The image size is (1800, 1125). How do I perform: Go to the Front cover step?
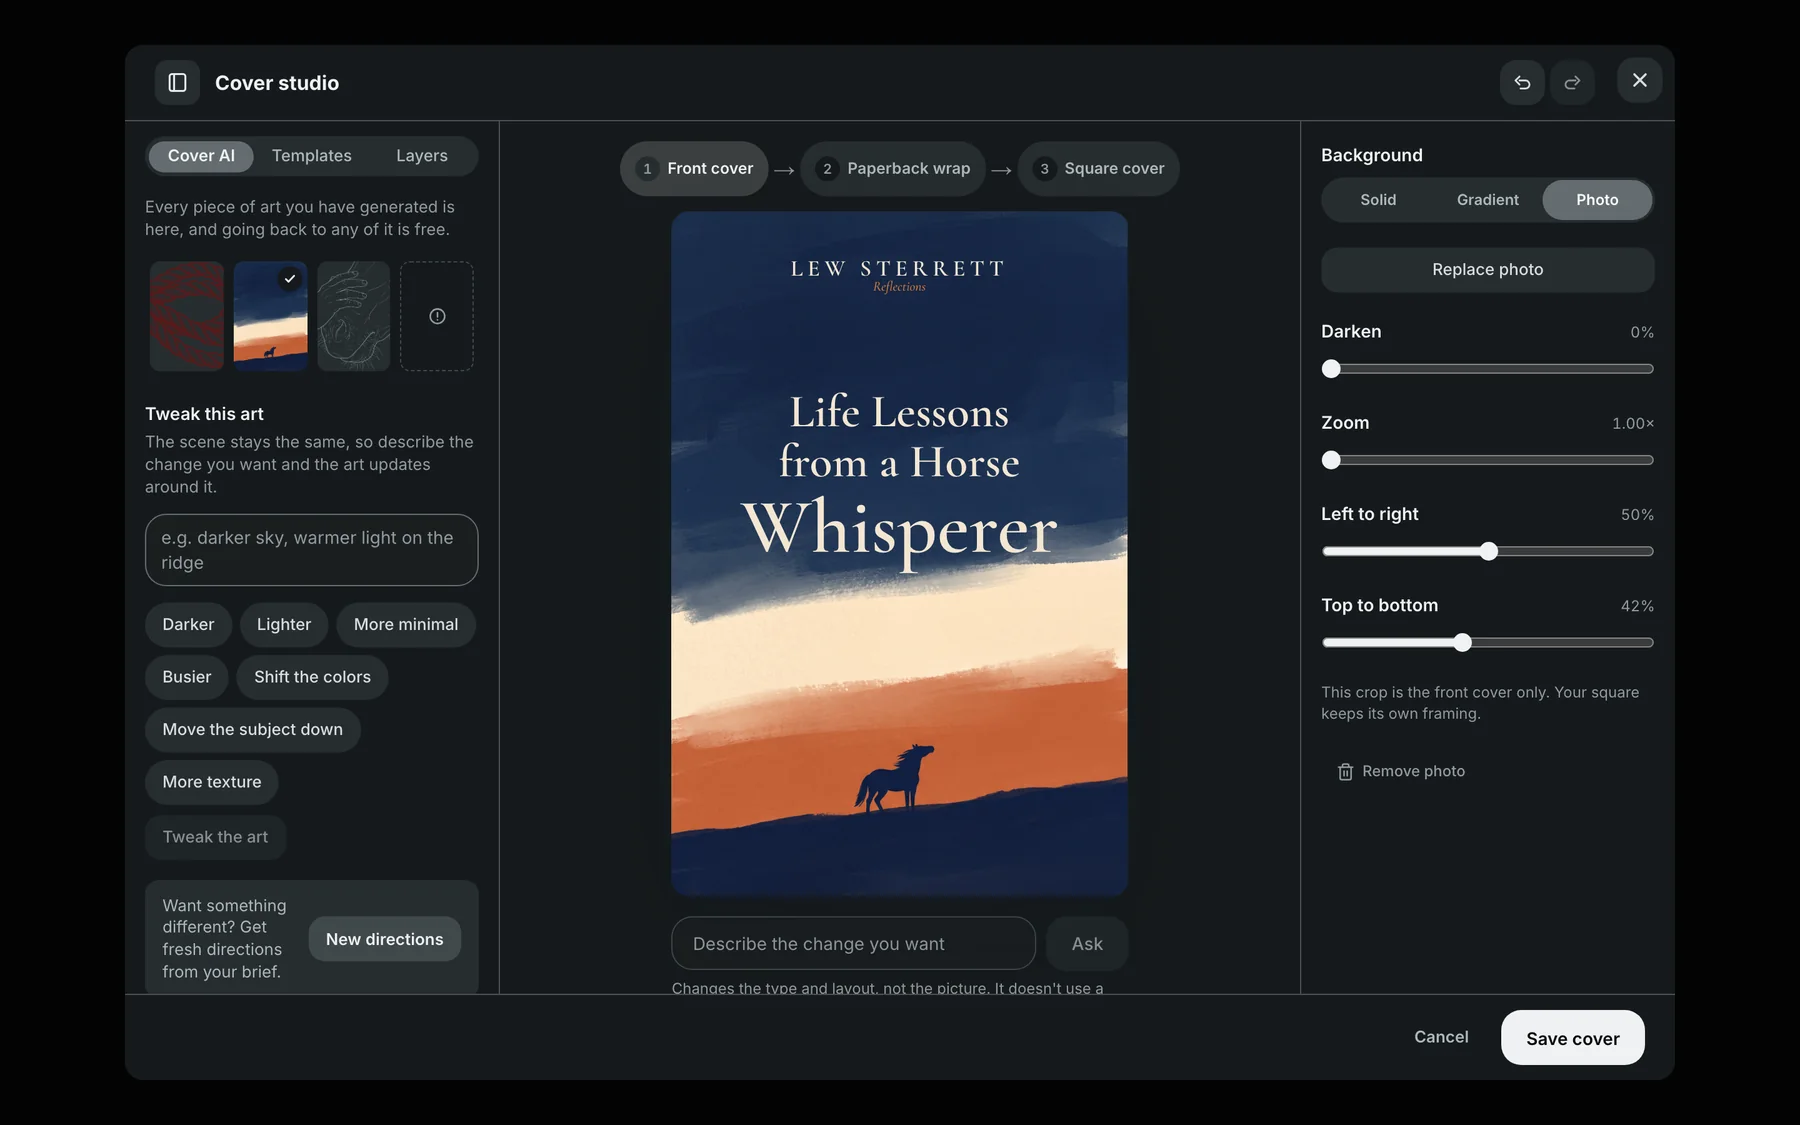point(694,169)
